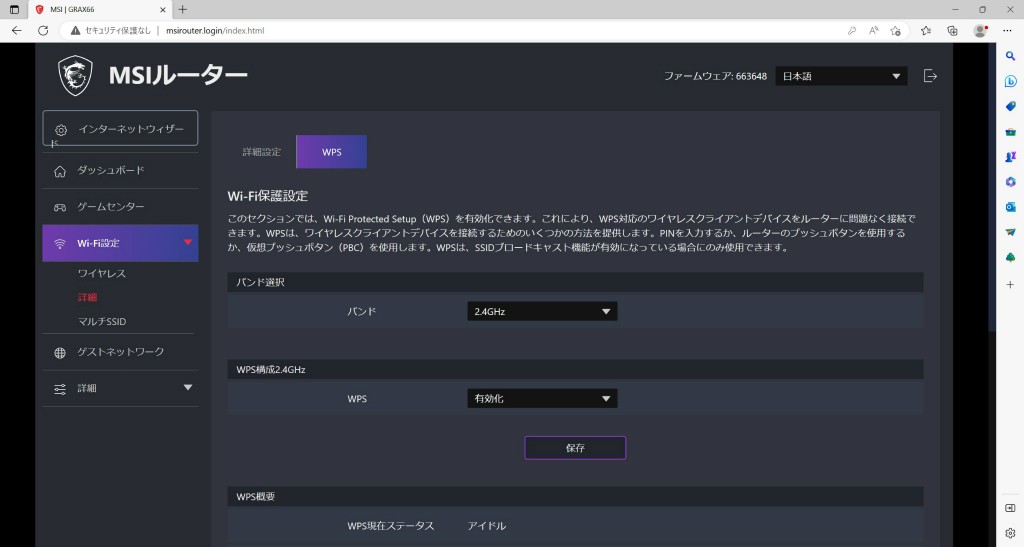1024x547 pixels.
Task: Click the ファームウェア: 663648 text
Action: click(715, 76)
